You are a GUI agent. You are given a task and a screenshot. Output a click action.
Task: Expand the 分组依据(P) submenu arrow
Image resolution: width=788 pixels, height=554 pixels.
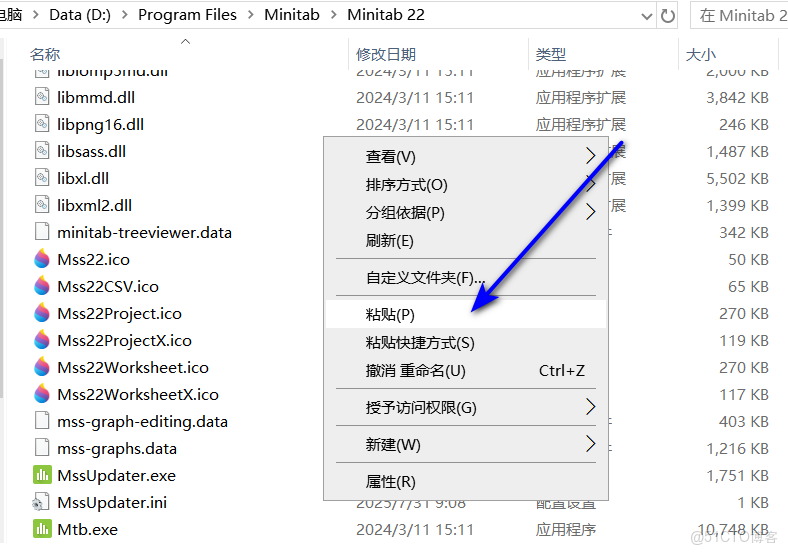point(590,212)
